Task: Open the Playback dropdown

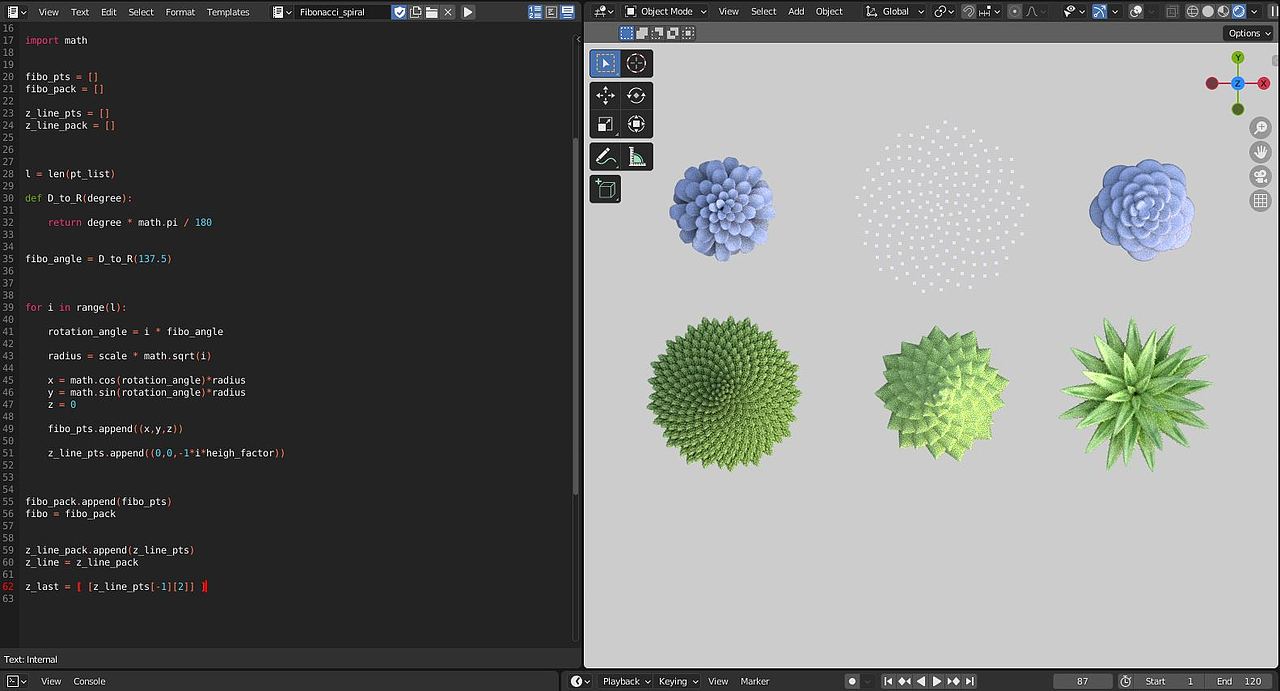Action: point(625,681)
